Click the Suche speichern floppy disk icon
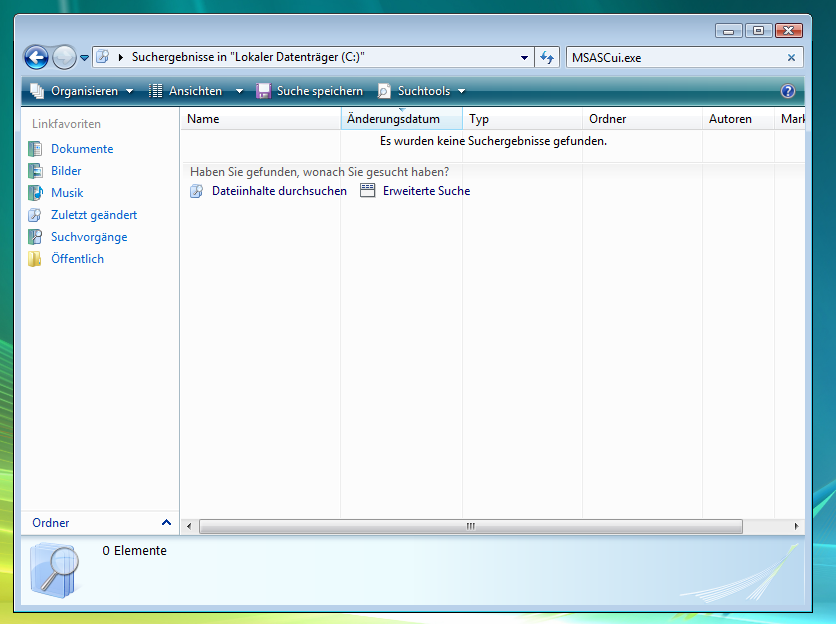The height and width of the screenshot is (624, 836). 263,91
